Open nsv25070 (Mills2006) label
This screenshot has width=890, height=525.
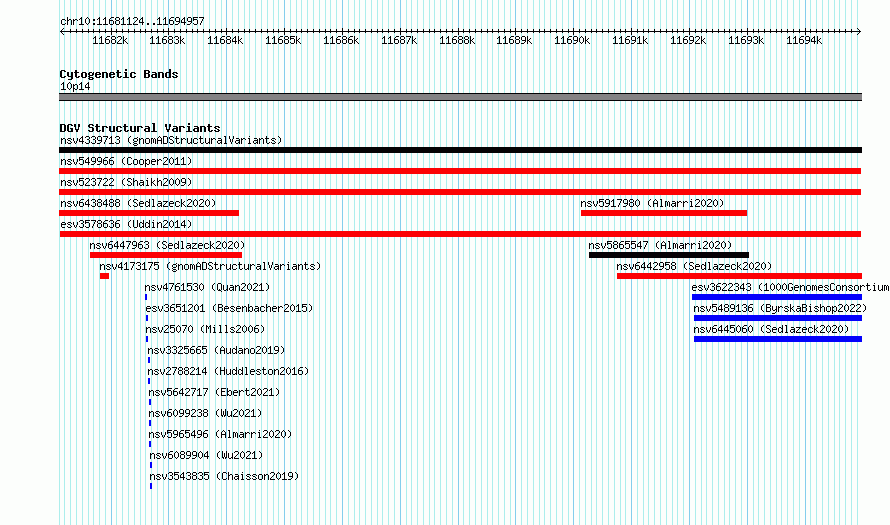click(x=205, y=329)
